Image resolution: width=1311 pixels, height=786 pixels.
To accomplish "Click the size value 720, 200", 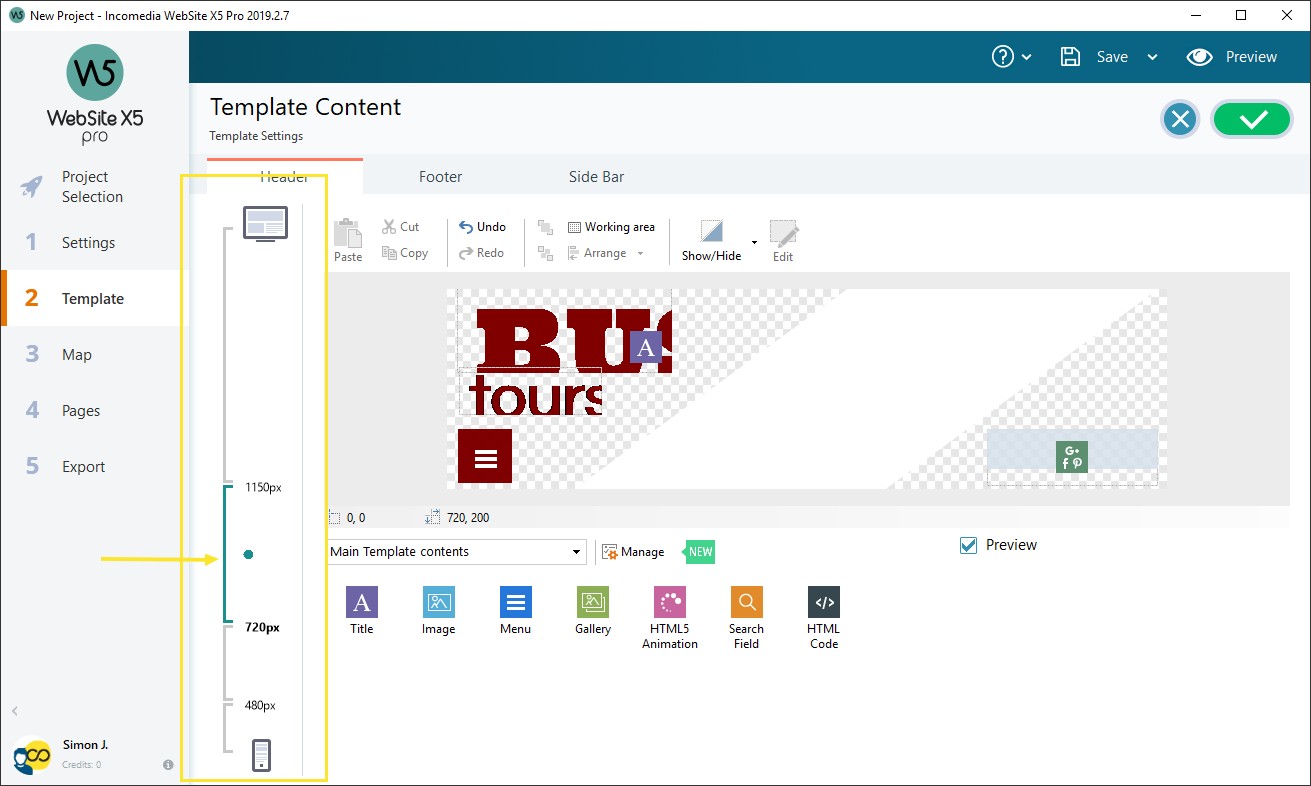I will click(x=467, y=518).
